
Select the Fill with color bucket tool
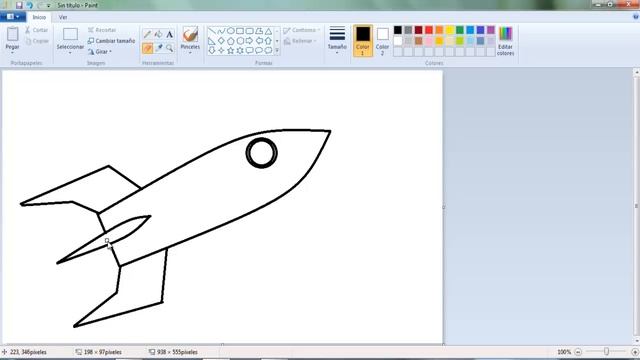[x=158, y=35]
